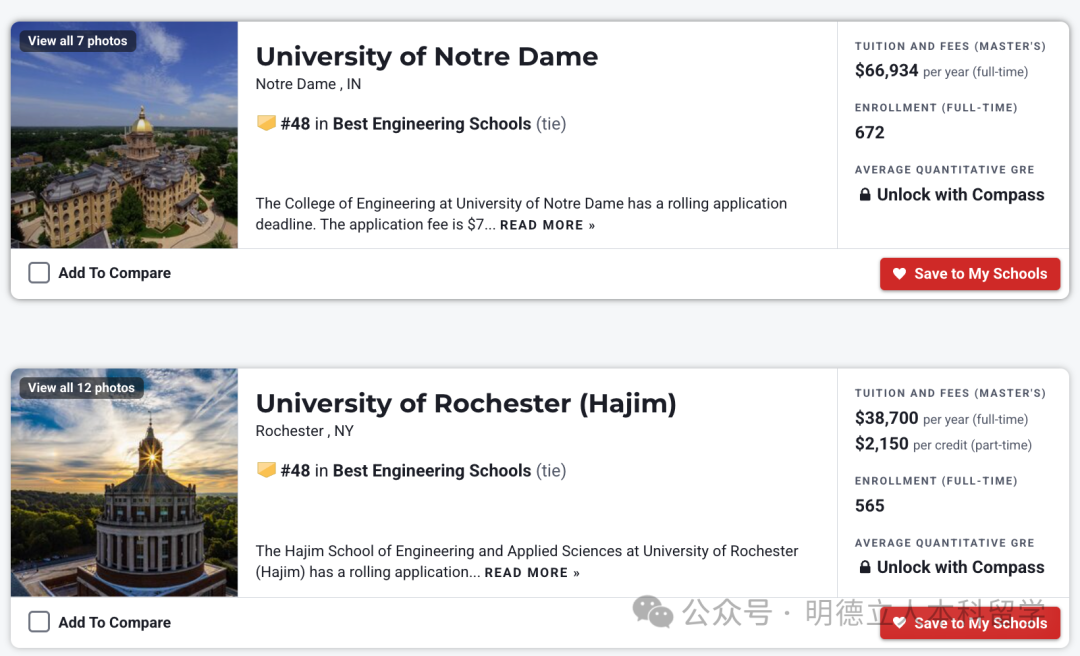
Task: Click heart icon on Notre Dame save button
Action: tap(899, 274)
